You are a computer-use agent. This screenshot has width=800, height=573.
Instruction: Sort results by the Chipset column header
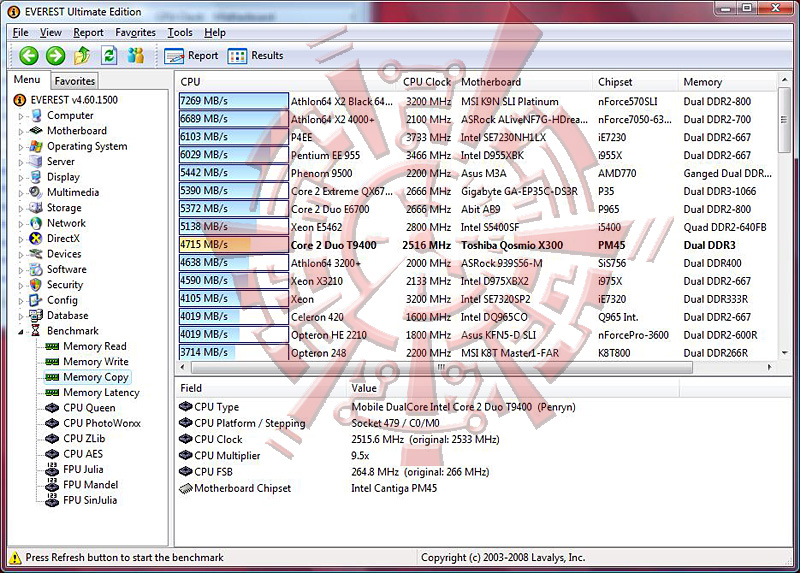point(636,82)
